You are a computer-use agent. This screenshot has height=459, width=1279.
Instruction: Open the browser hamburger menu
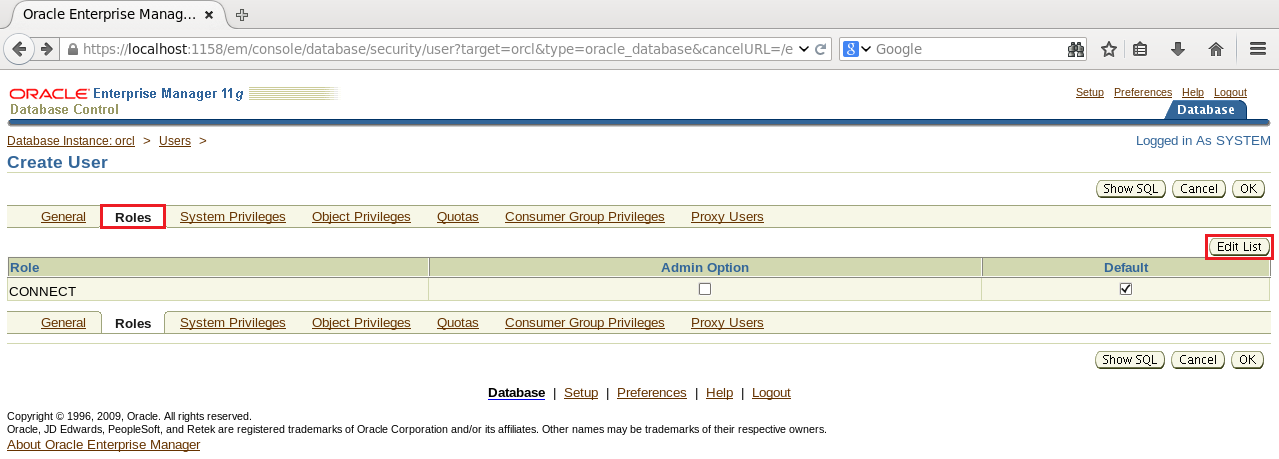pyautogui.click(x=1258, y=49)
